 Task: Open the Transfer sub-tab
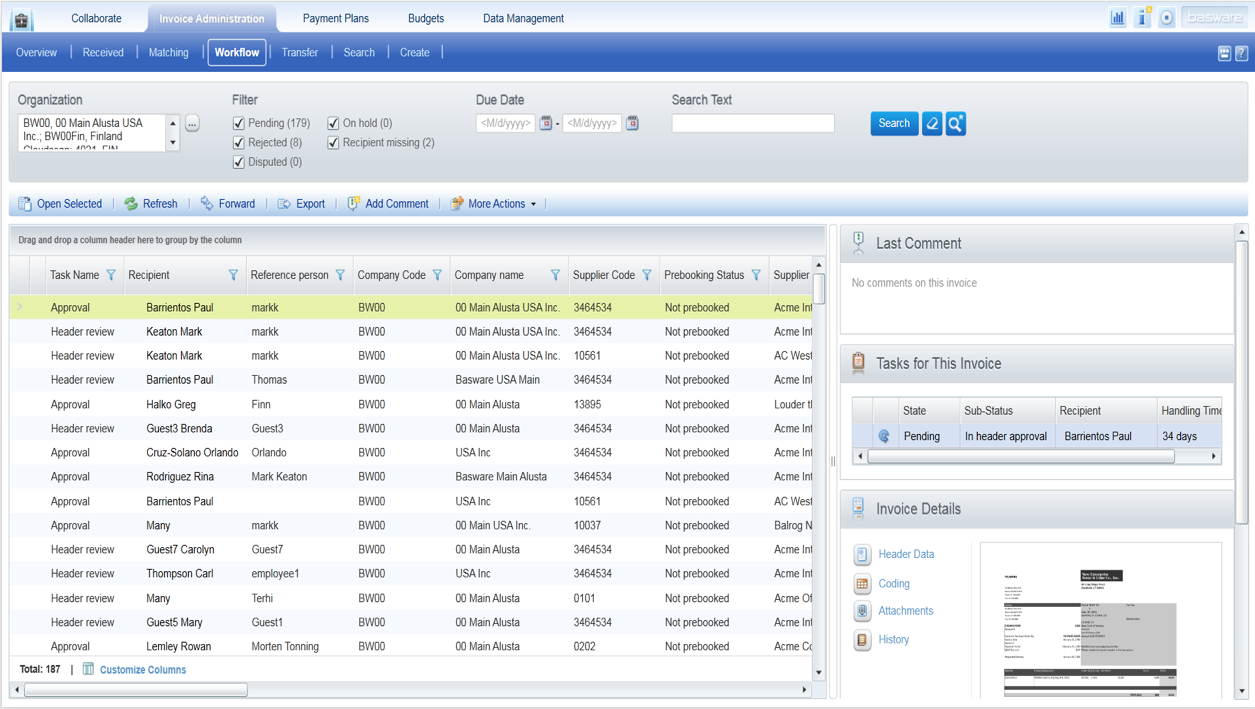(x=299, y=52)
